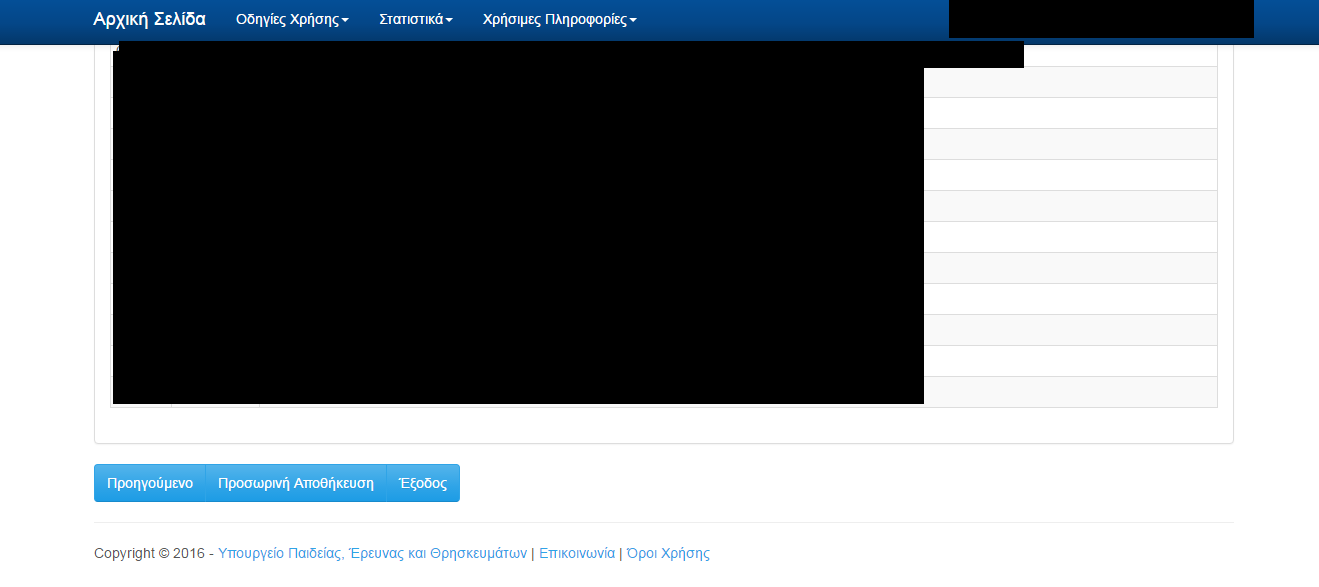1319x587 pixels.
Task: Exit using the Έξοδος button
Action: [423, 483]
